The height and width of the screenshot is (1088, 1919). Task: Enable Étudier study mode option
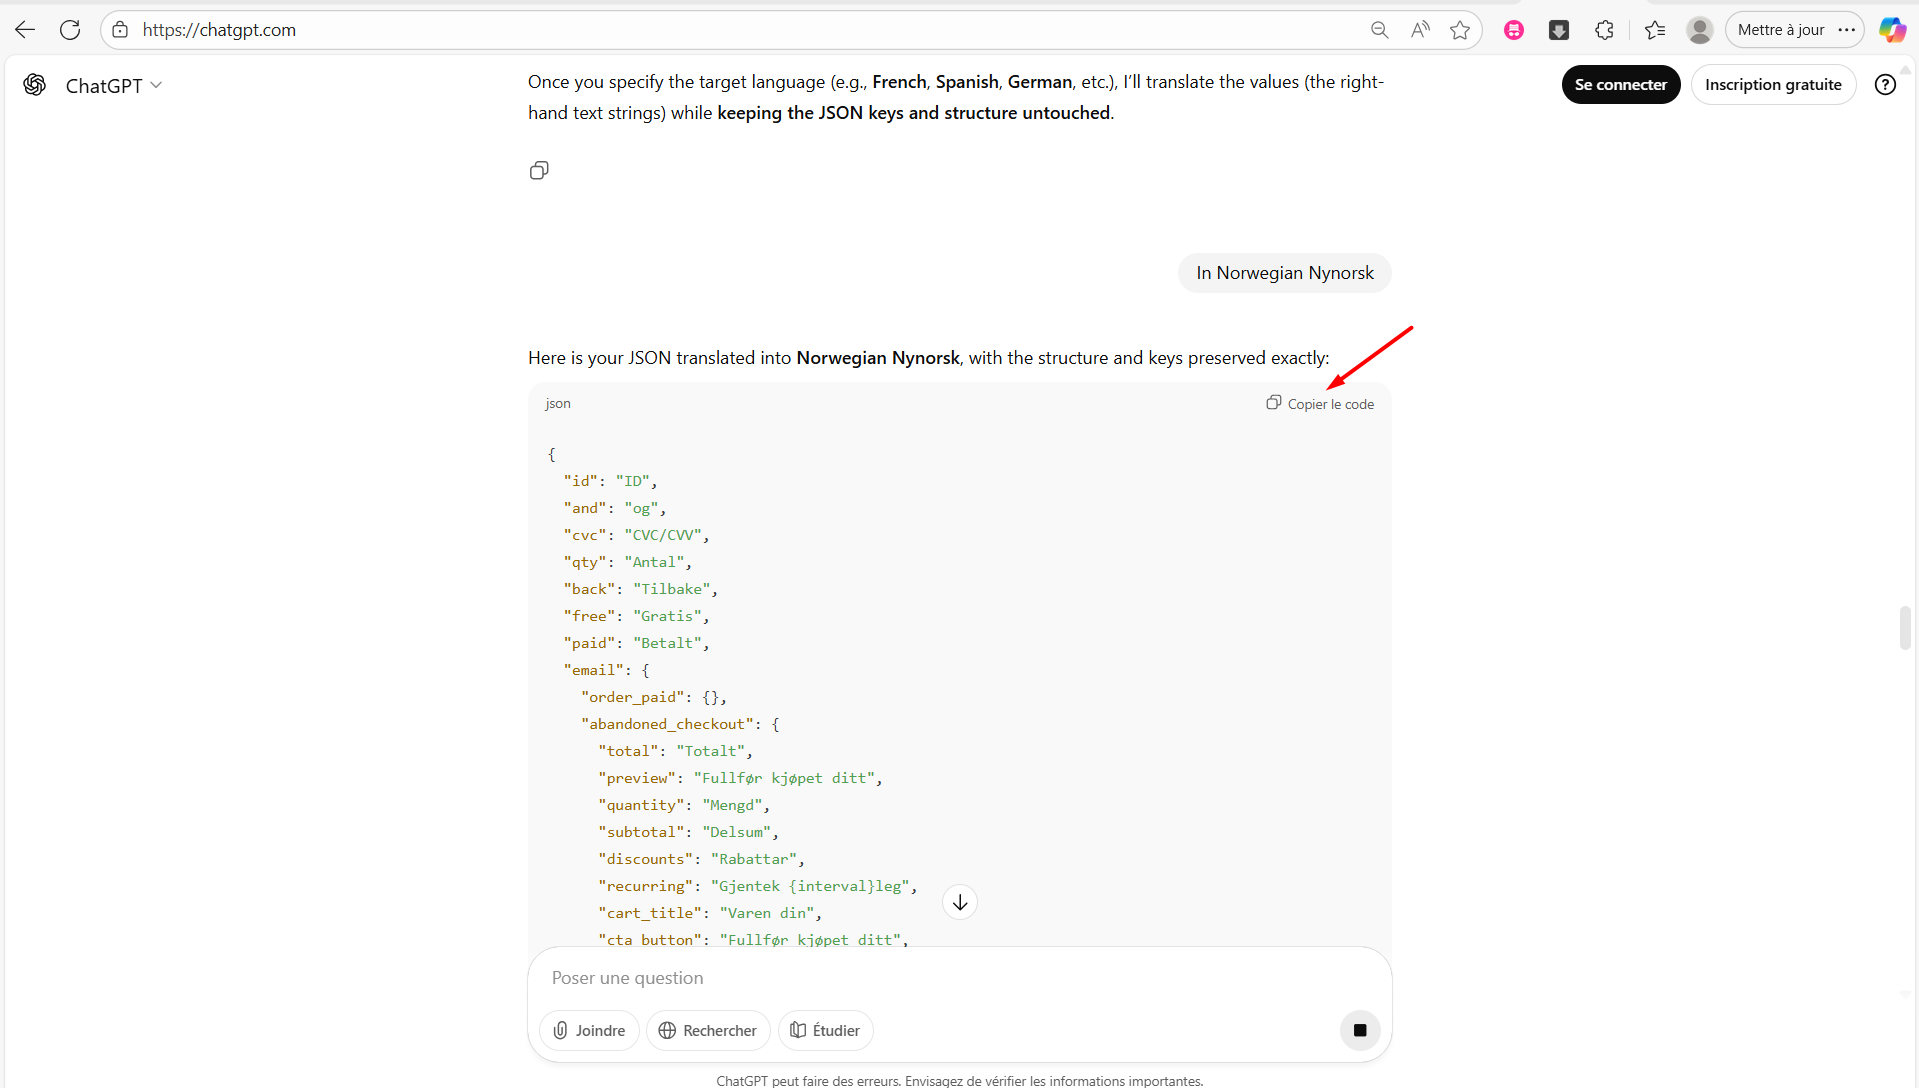point(825,1030)
